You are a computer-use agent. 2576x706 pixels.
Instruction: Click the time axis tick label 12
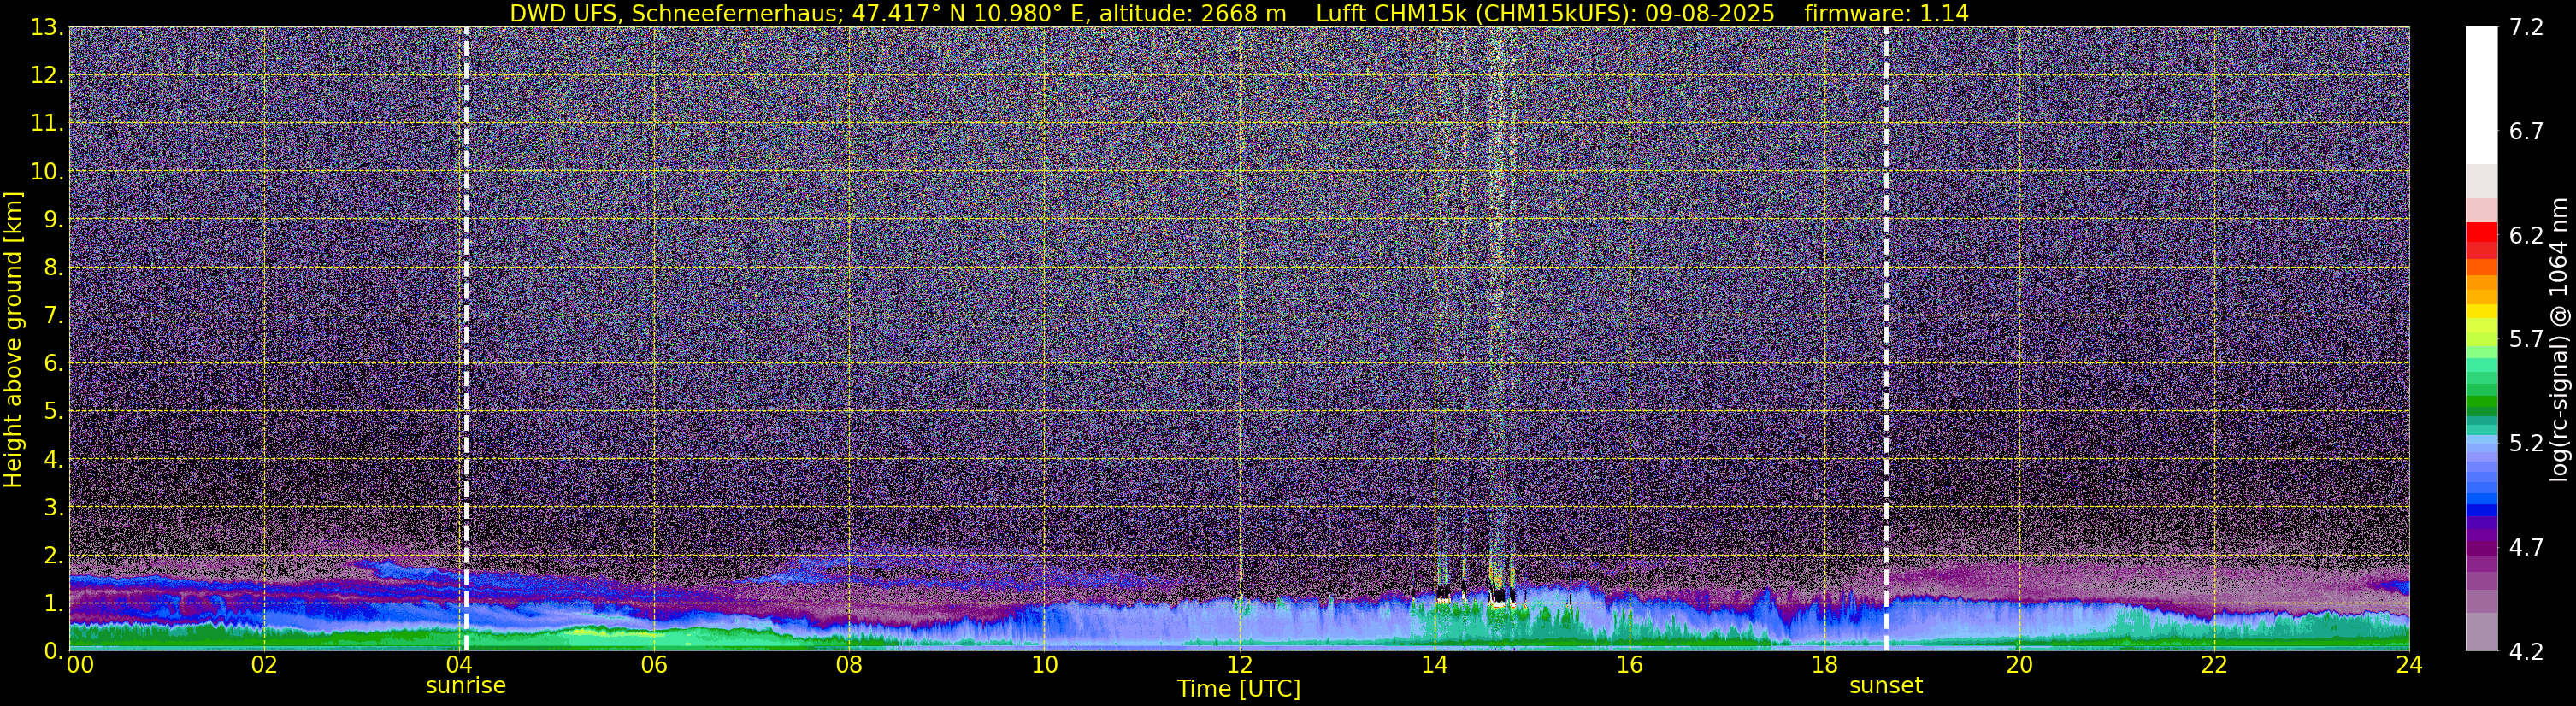pyautogui.click(x=1239, y=665)
